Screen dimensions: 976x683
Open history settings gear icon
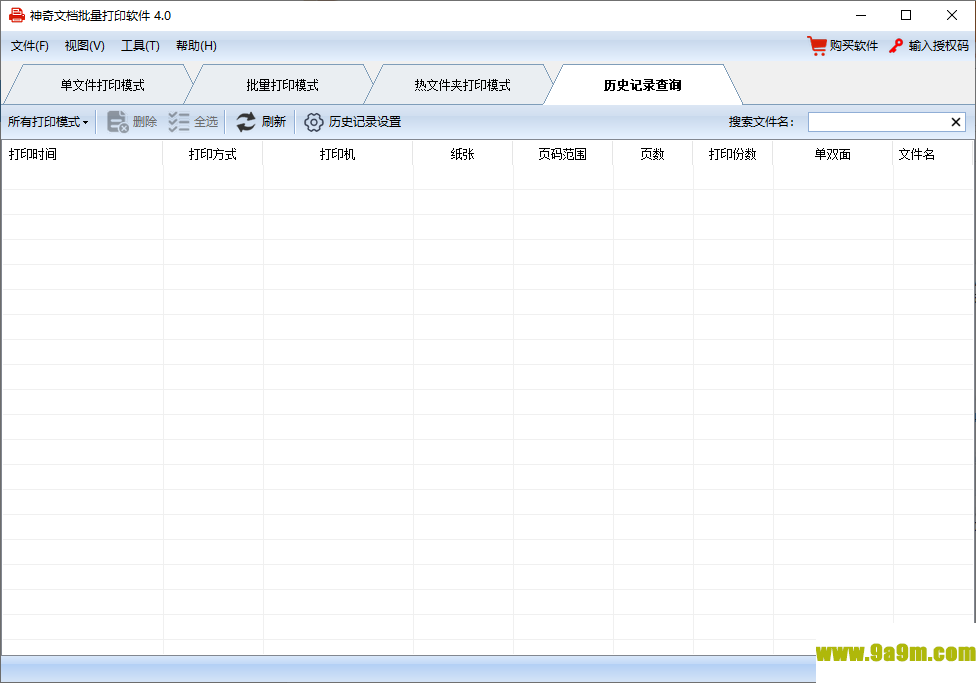click(x=314, y=122)
